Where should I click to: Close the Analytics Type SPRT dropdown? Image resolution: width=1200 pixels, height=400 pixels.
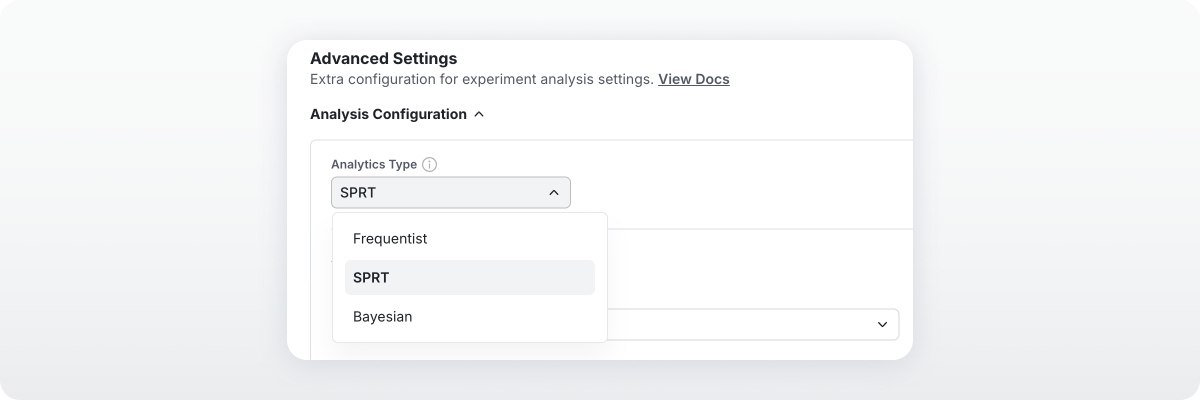(451, 193)
